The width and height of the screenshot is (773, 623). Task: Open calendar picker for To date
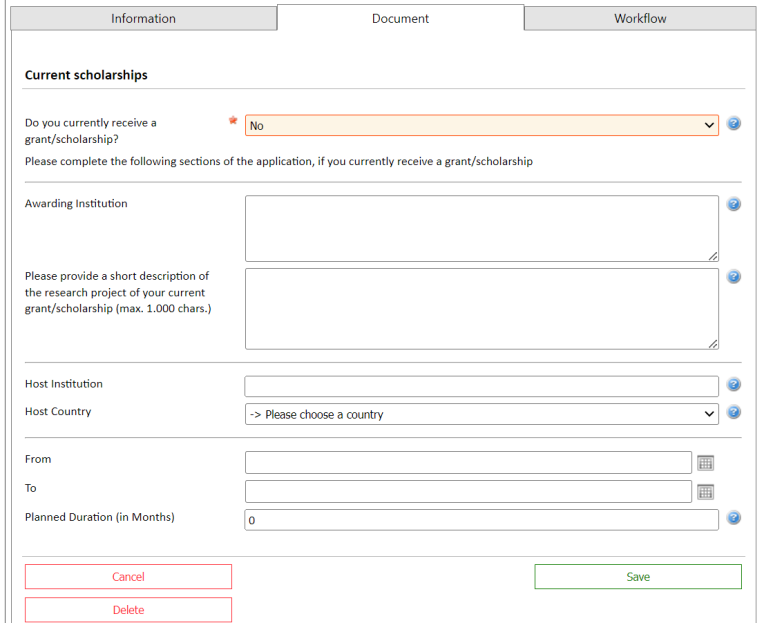(705, 492)
